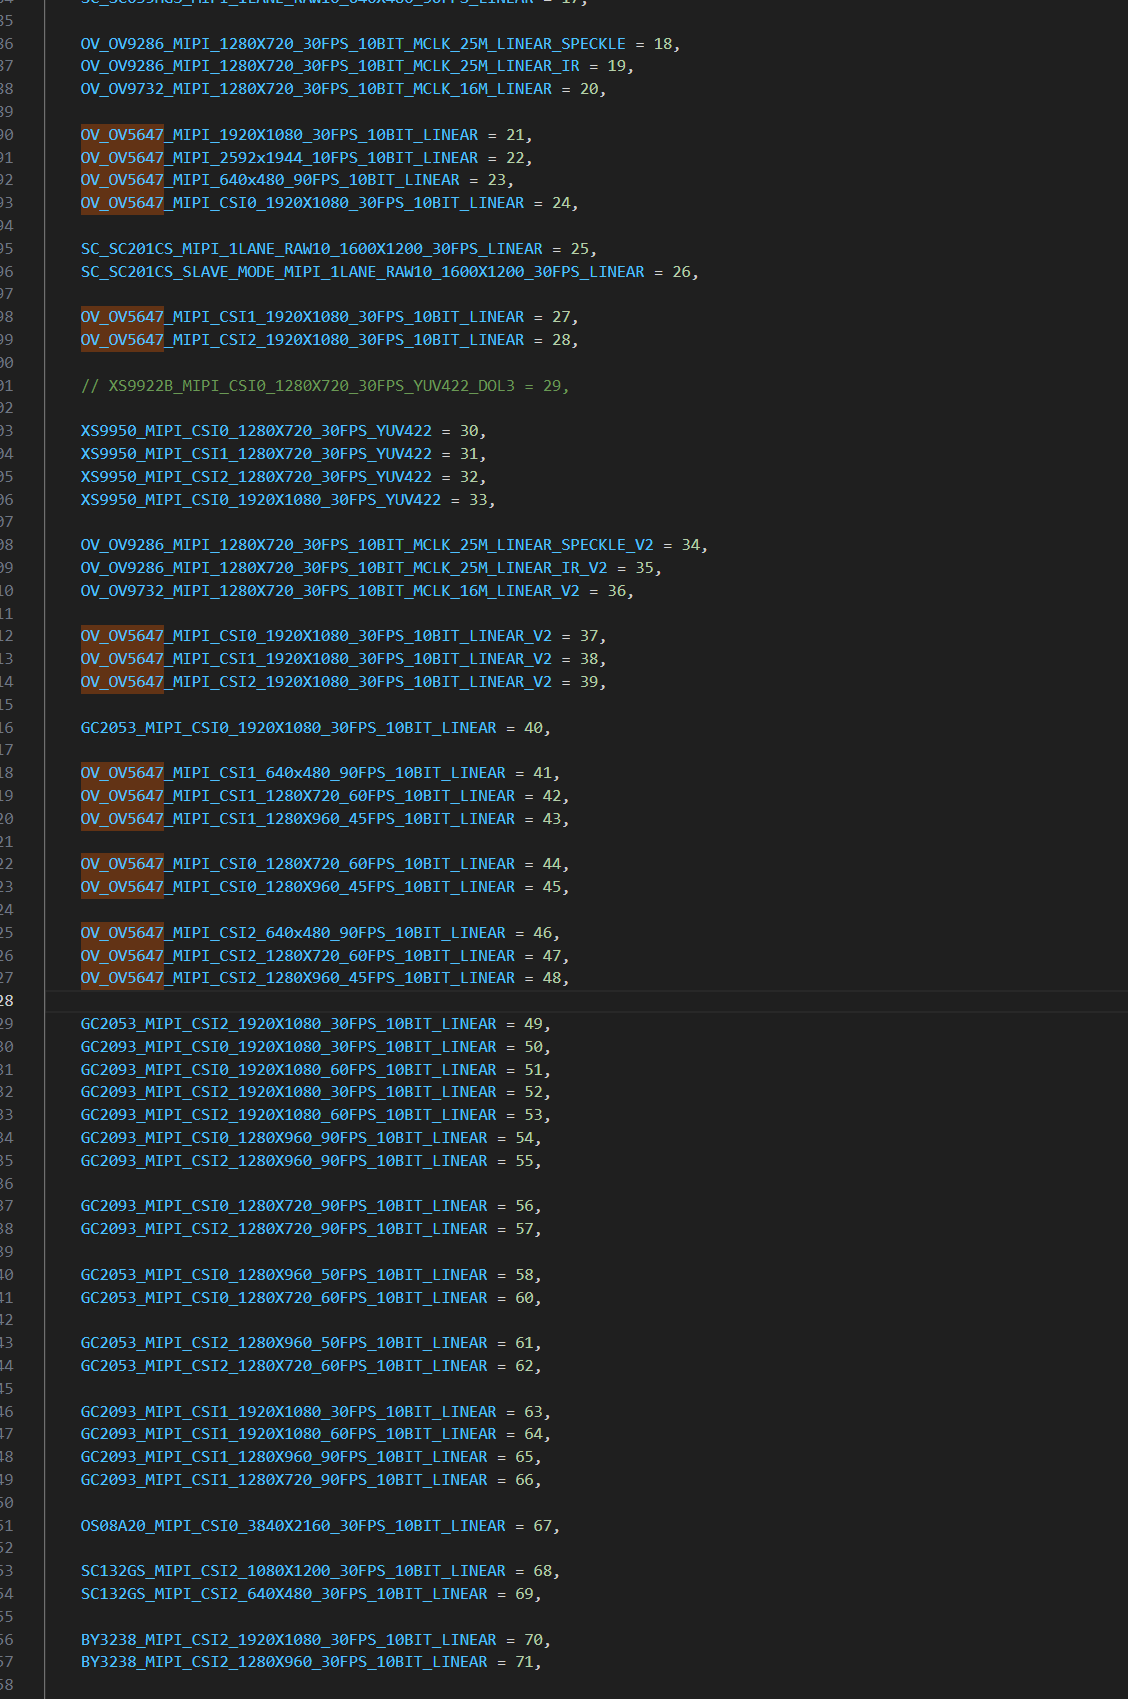Click the GC2093_MIPI_CSI1_1280X720_90FPS_10BIT_LINEAR identifier
This screenshot has width=1128, height=1699.
point(283,1480)
